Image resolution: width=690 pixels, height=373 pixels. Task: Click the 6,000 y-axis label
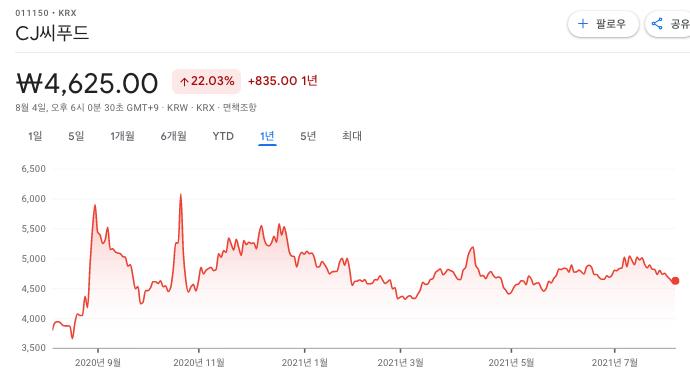point(33,199)
